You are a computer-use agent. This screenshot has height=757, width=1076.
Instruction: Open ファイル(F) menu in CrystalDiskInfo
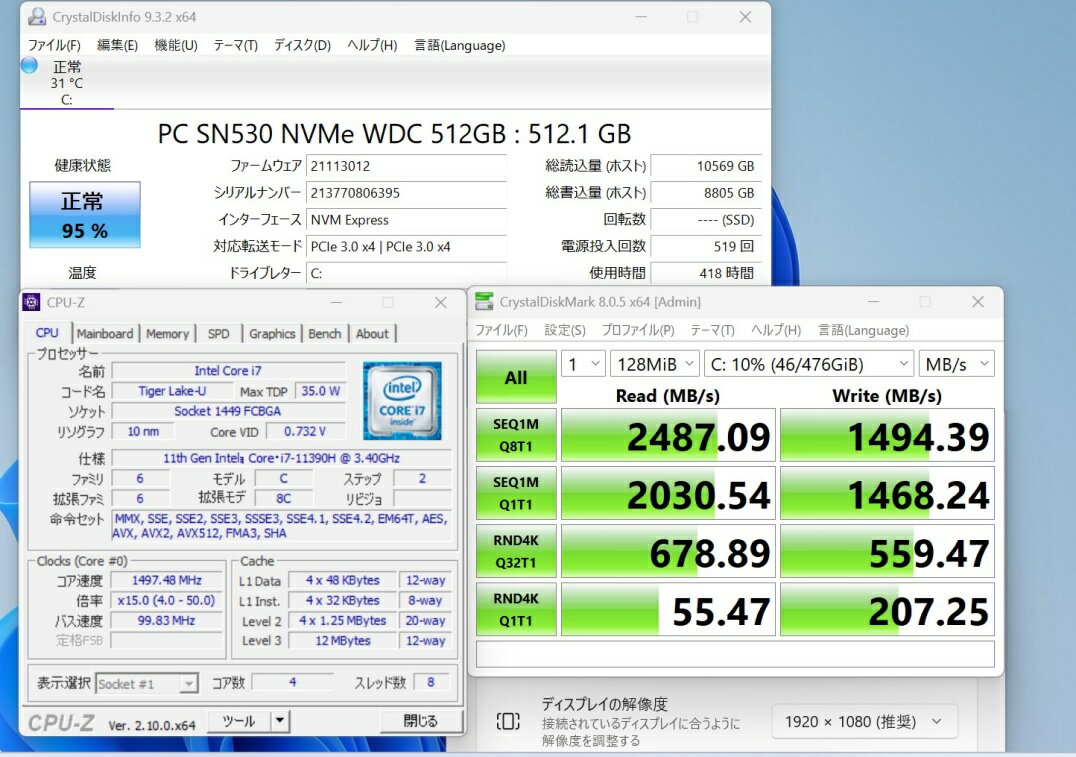click(x=54, y=45)
